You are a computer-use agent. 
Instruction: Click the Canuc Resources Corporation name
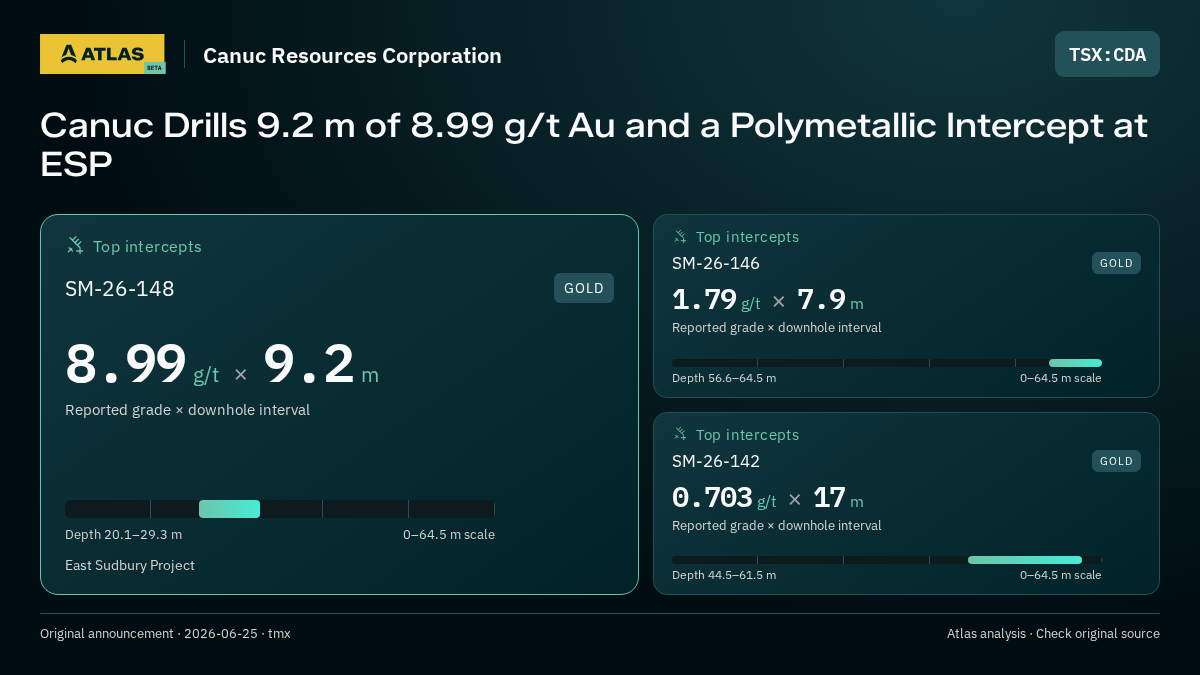[352, 56]
